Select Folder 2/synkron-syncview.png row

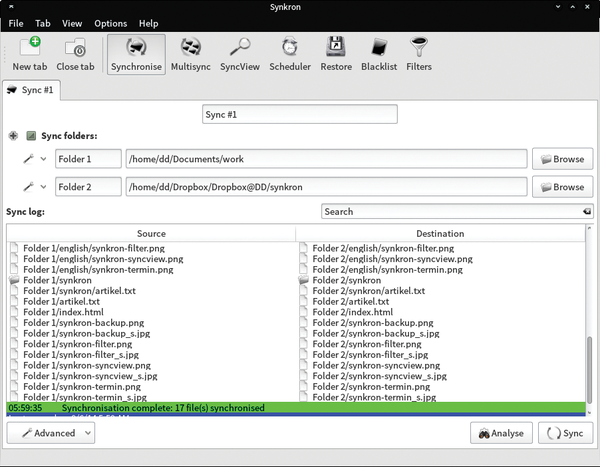point(441,365)
